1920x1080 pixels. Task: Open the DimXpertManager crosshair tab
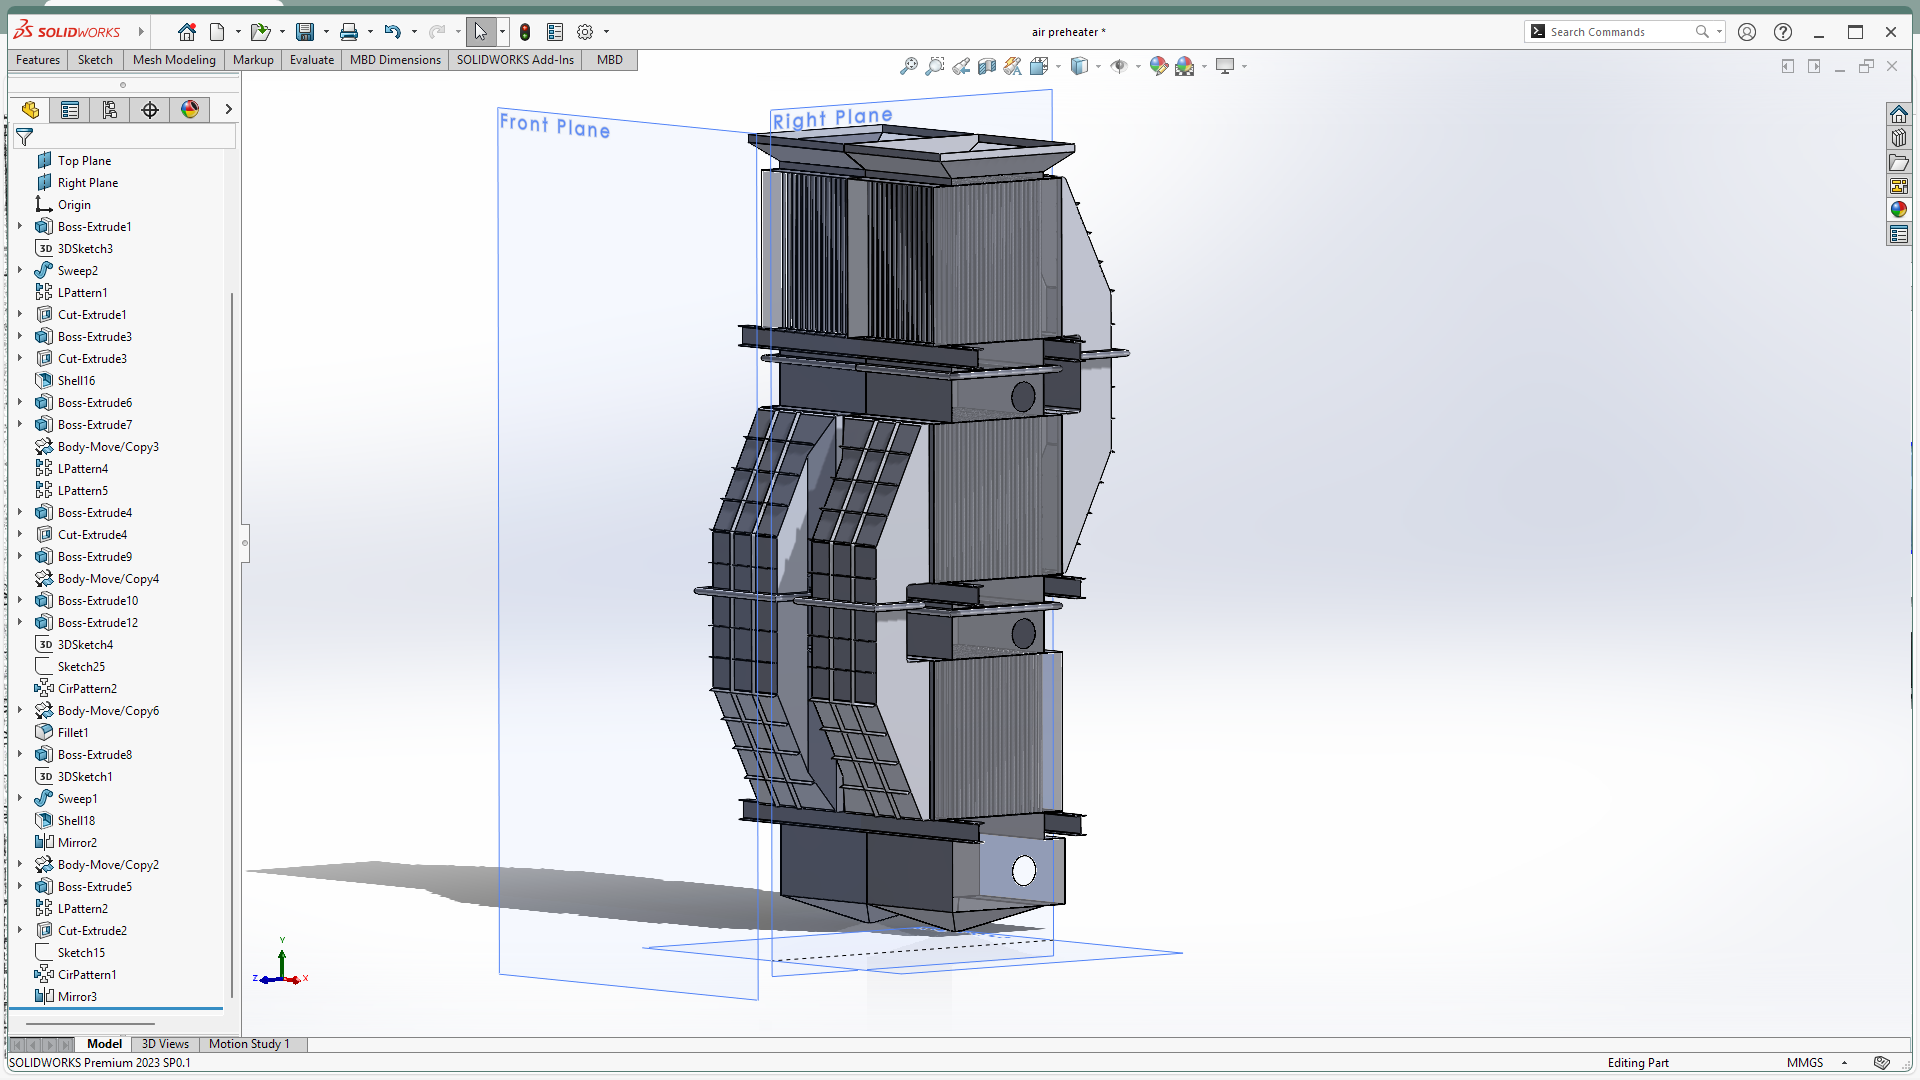coord(150,110)
